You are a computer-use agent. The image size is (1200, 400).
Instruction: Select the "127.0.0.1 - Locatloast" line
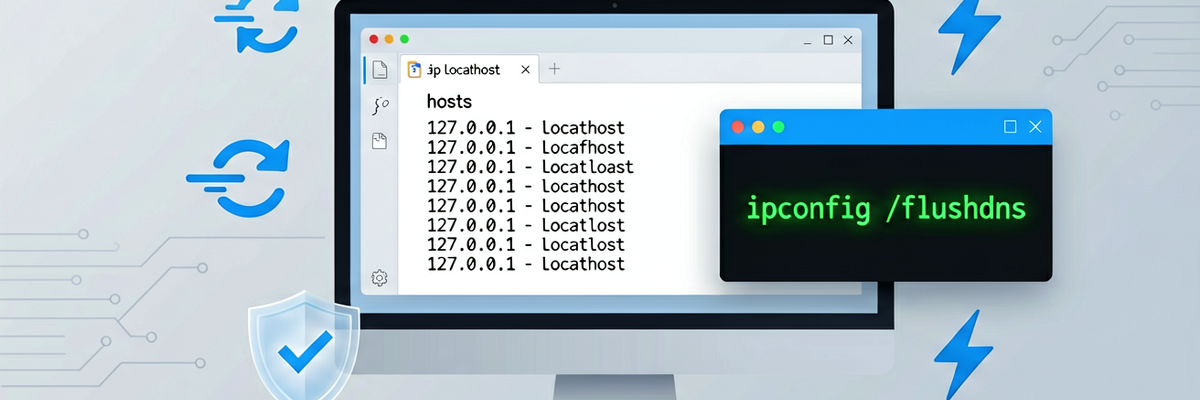tap(531, 167)
